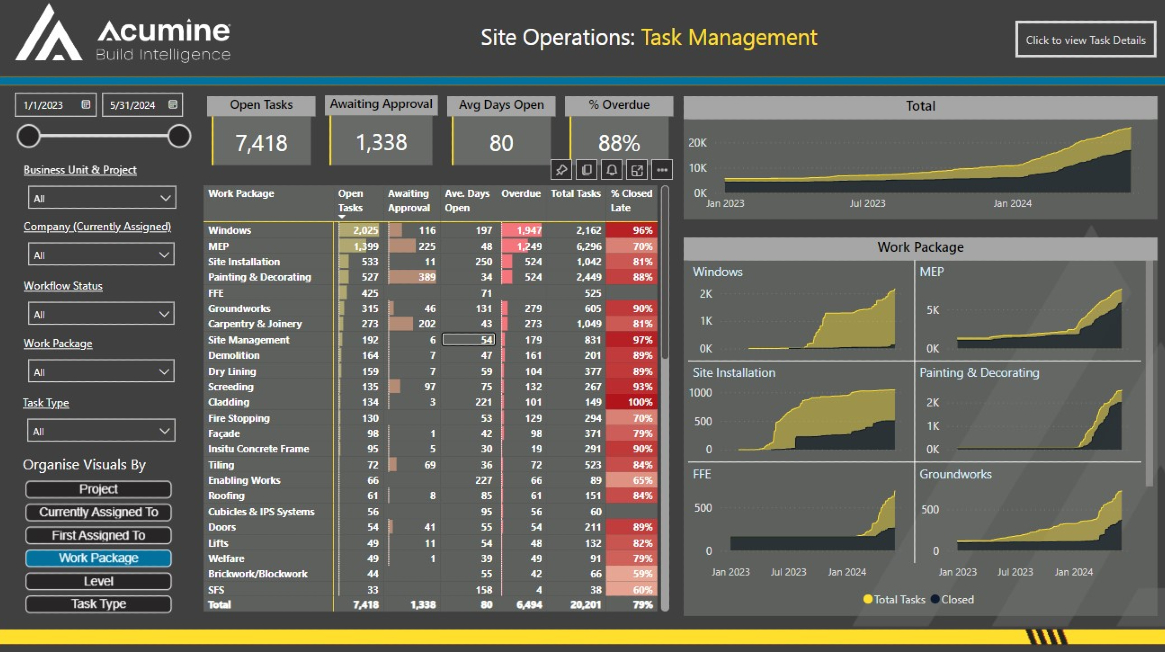Pin the % Overdue visual to dashboard

pos(562,169)
